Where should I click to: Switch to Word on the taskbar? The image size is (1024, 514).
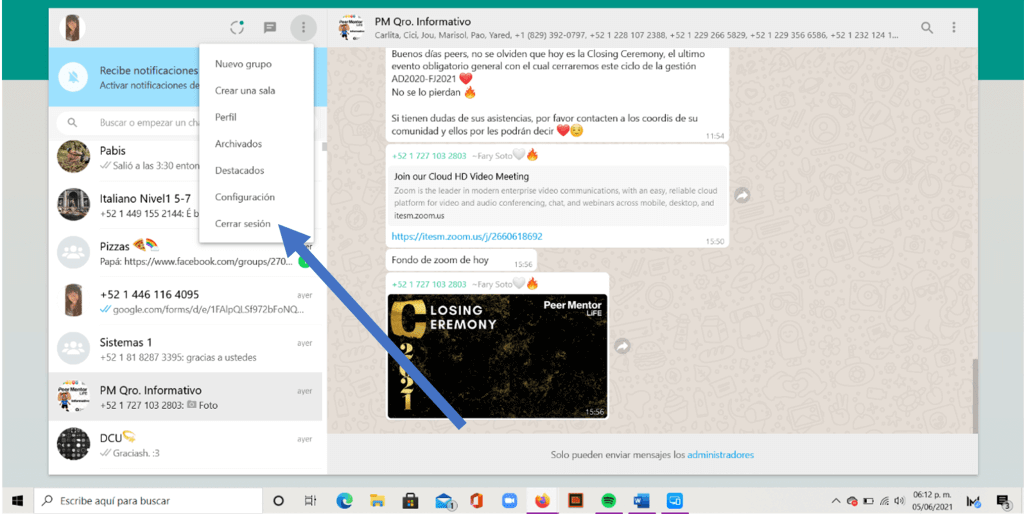coord(641,501)
